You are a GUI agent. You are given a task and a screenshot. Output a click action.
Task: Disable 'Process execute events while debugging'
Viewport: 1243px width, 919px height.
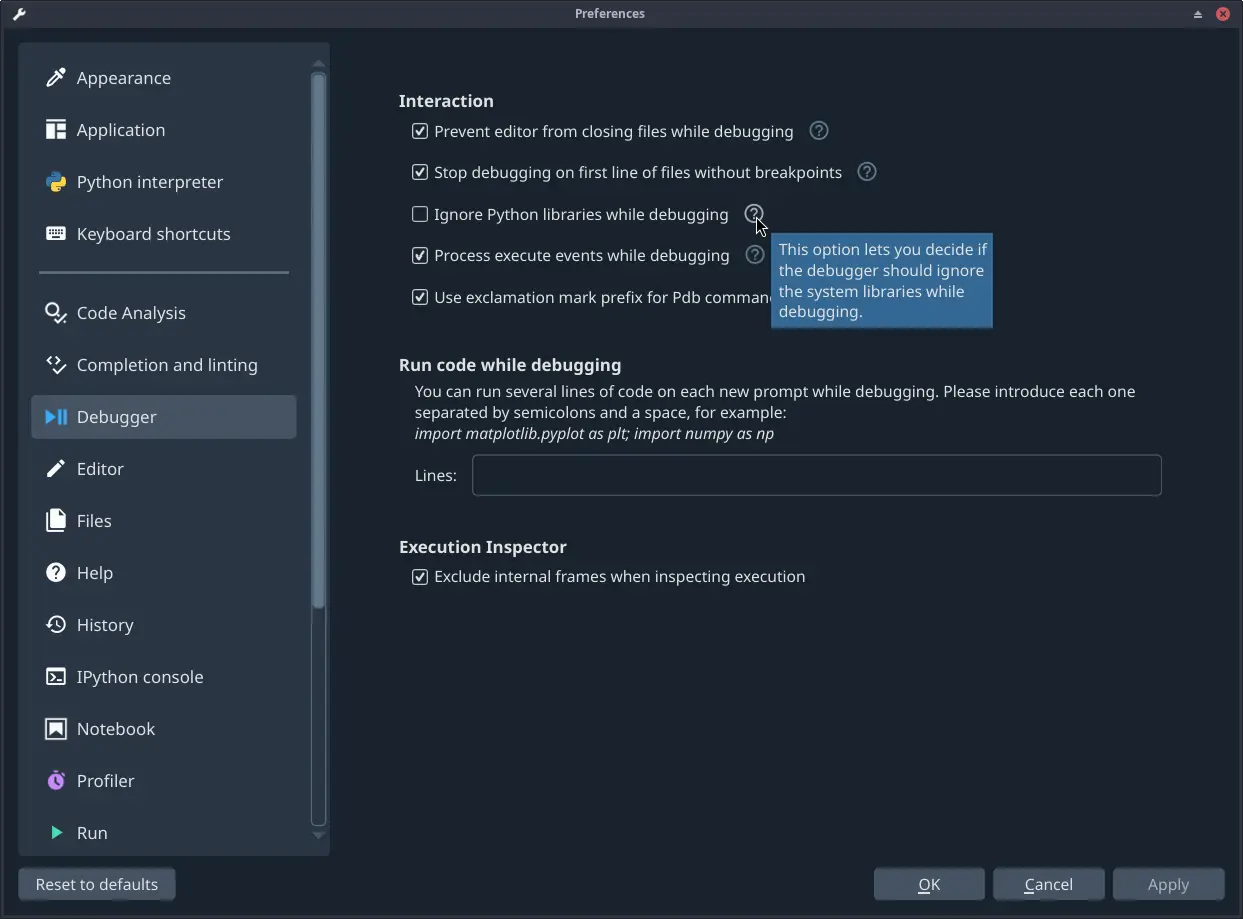(419, 255)
